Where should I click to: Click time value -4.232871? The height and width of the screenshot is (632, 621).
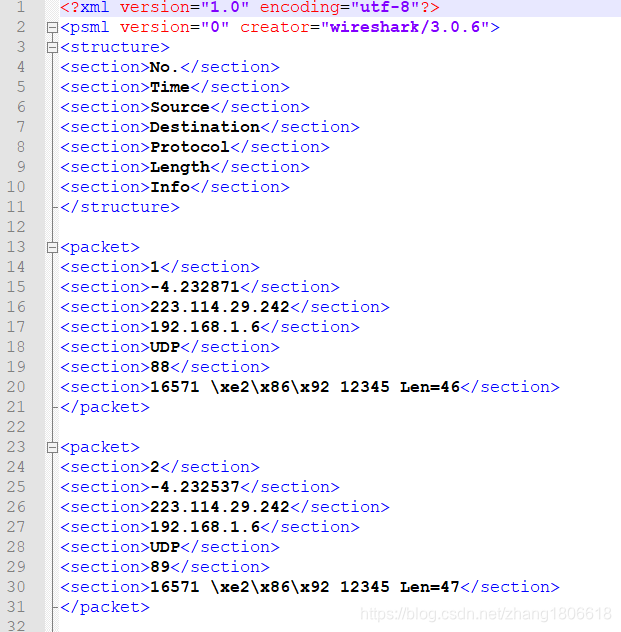pyautogui.click(x=195, y=287)
